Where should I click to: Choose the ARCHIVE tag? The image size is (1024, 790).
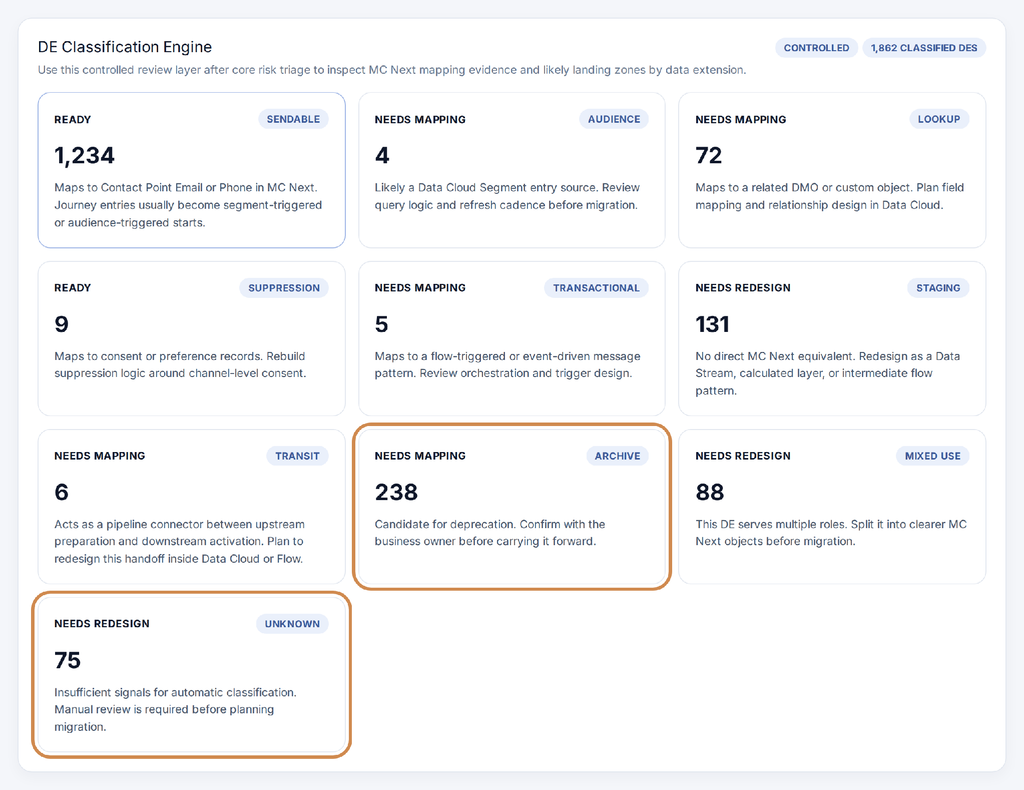pos(617,456)
